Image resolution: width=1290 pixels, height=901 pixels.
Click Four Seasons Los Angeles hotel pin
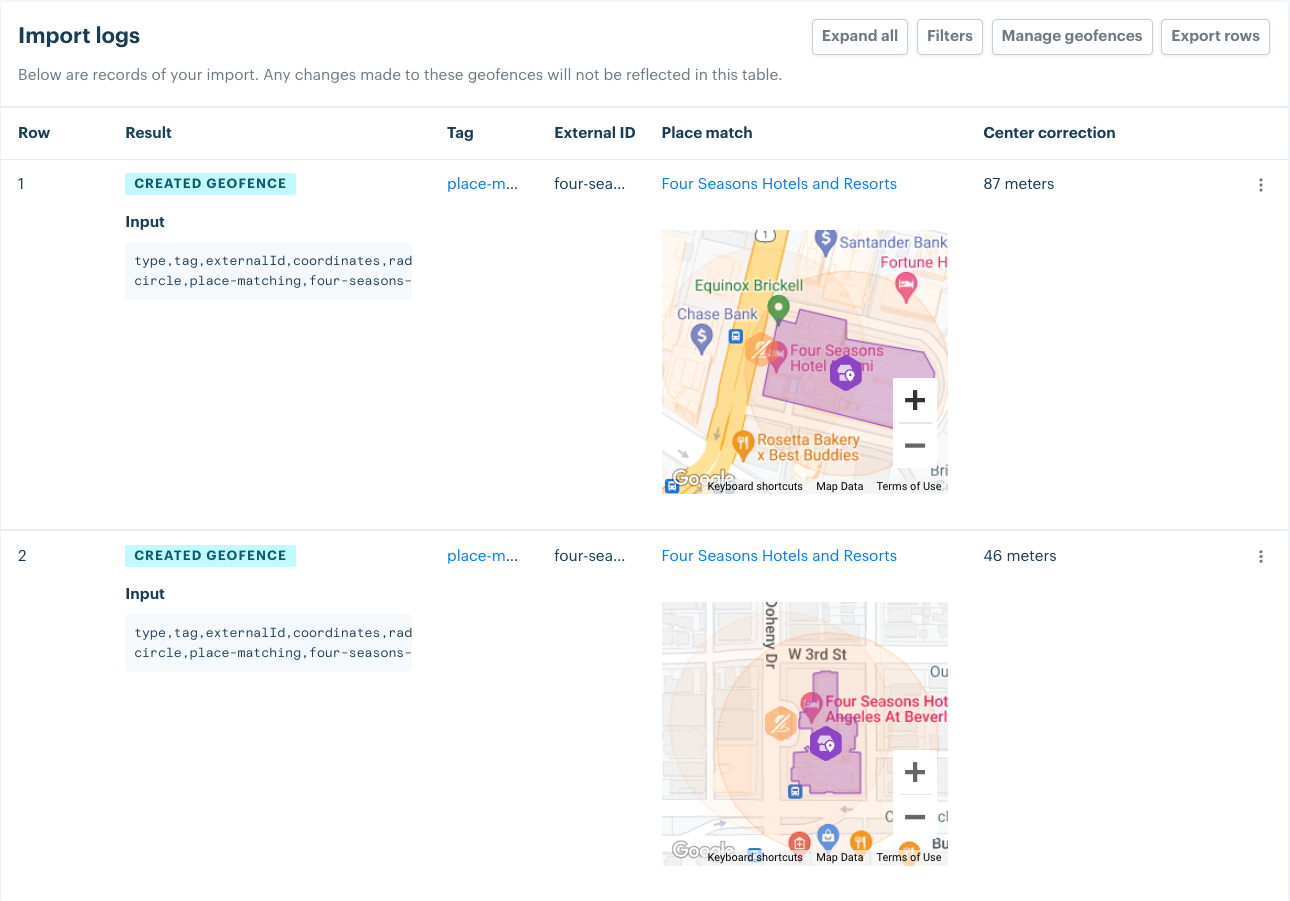coord(811,706)
